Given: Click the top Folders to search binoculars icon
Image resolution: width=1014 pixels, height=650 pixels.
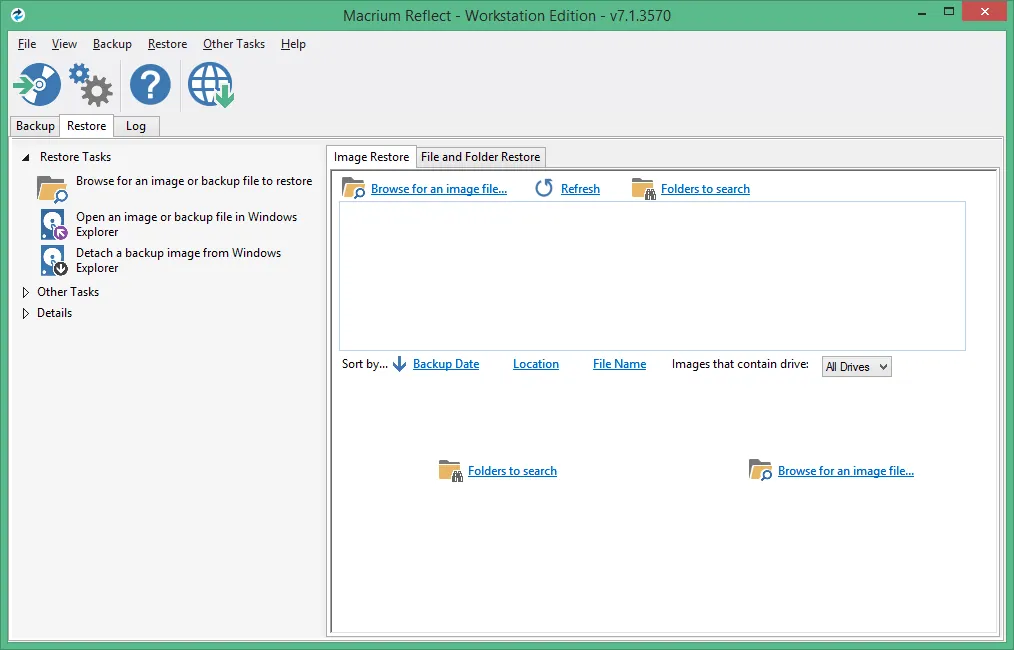Looking at the screenshot, I should (643, 188).
